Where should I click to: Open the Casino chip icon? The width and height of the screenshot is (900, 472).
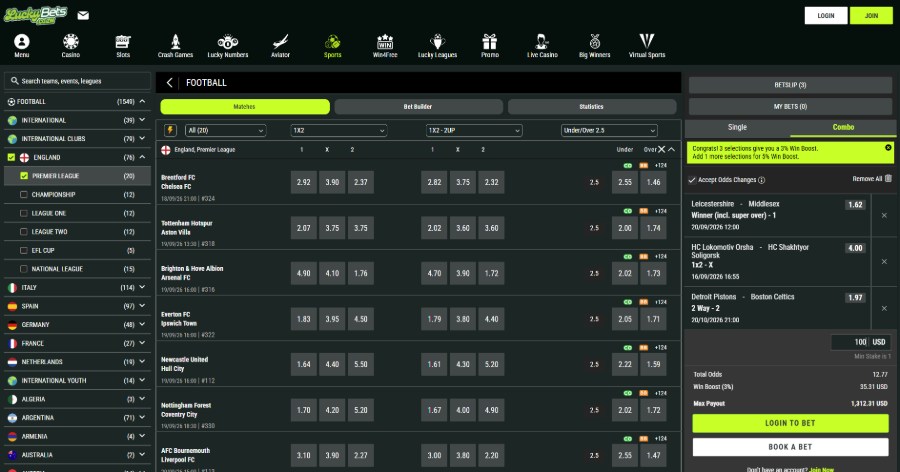point(71,42)
